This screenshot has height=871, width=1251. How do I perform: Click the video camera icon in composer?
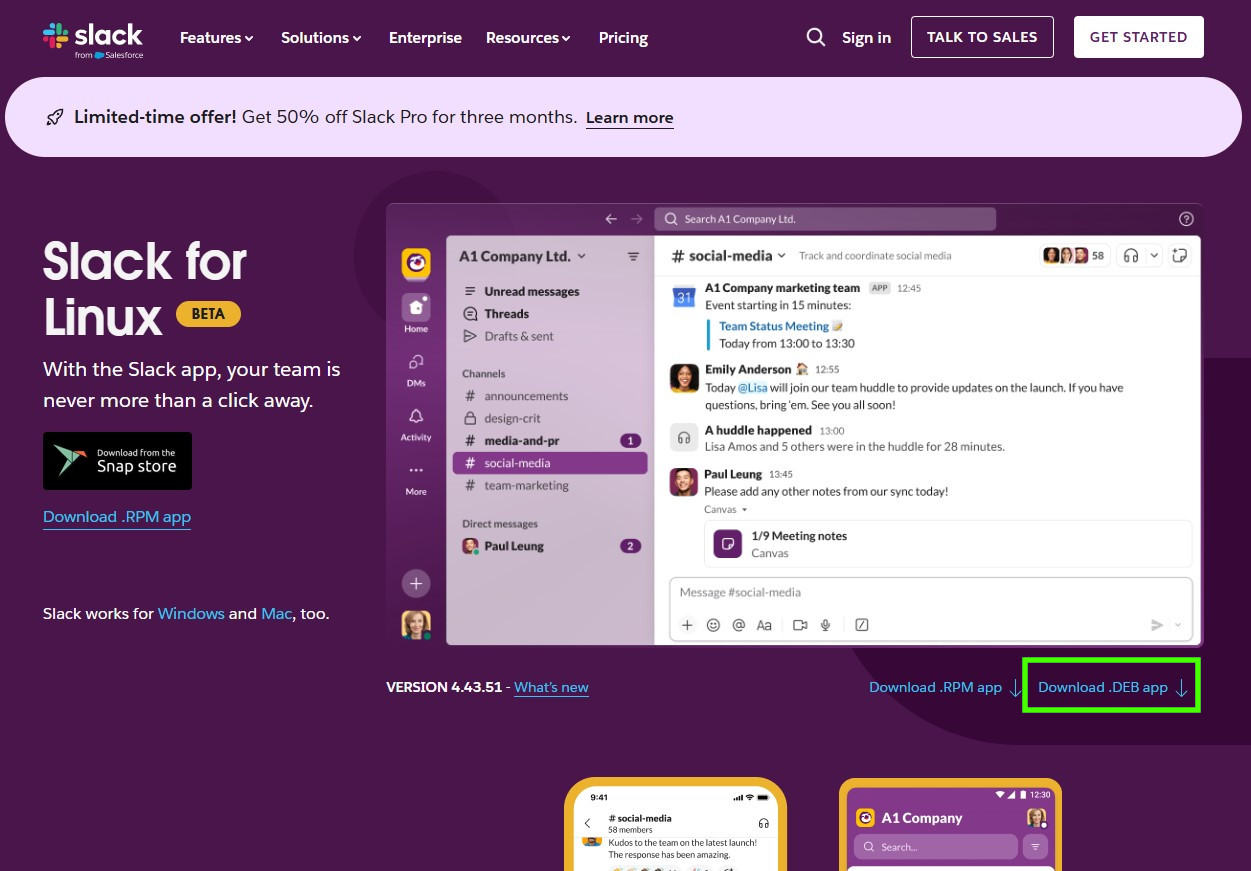tap(800, 625)
